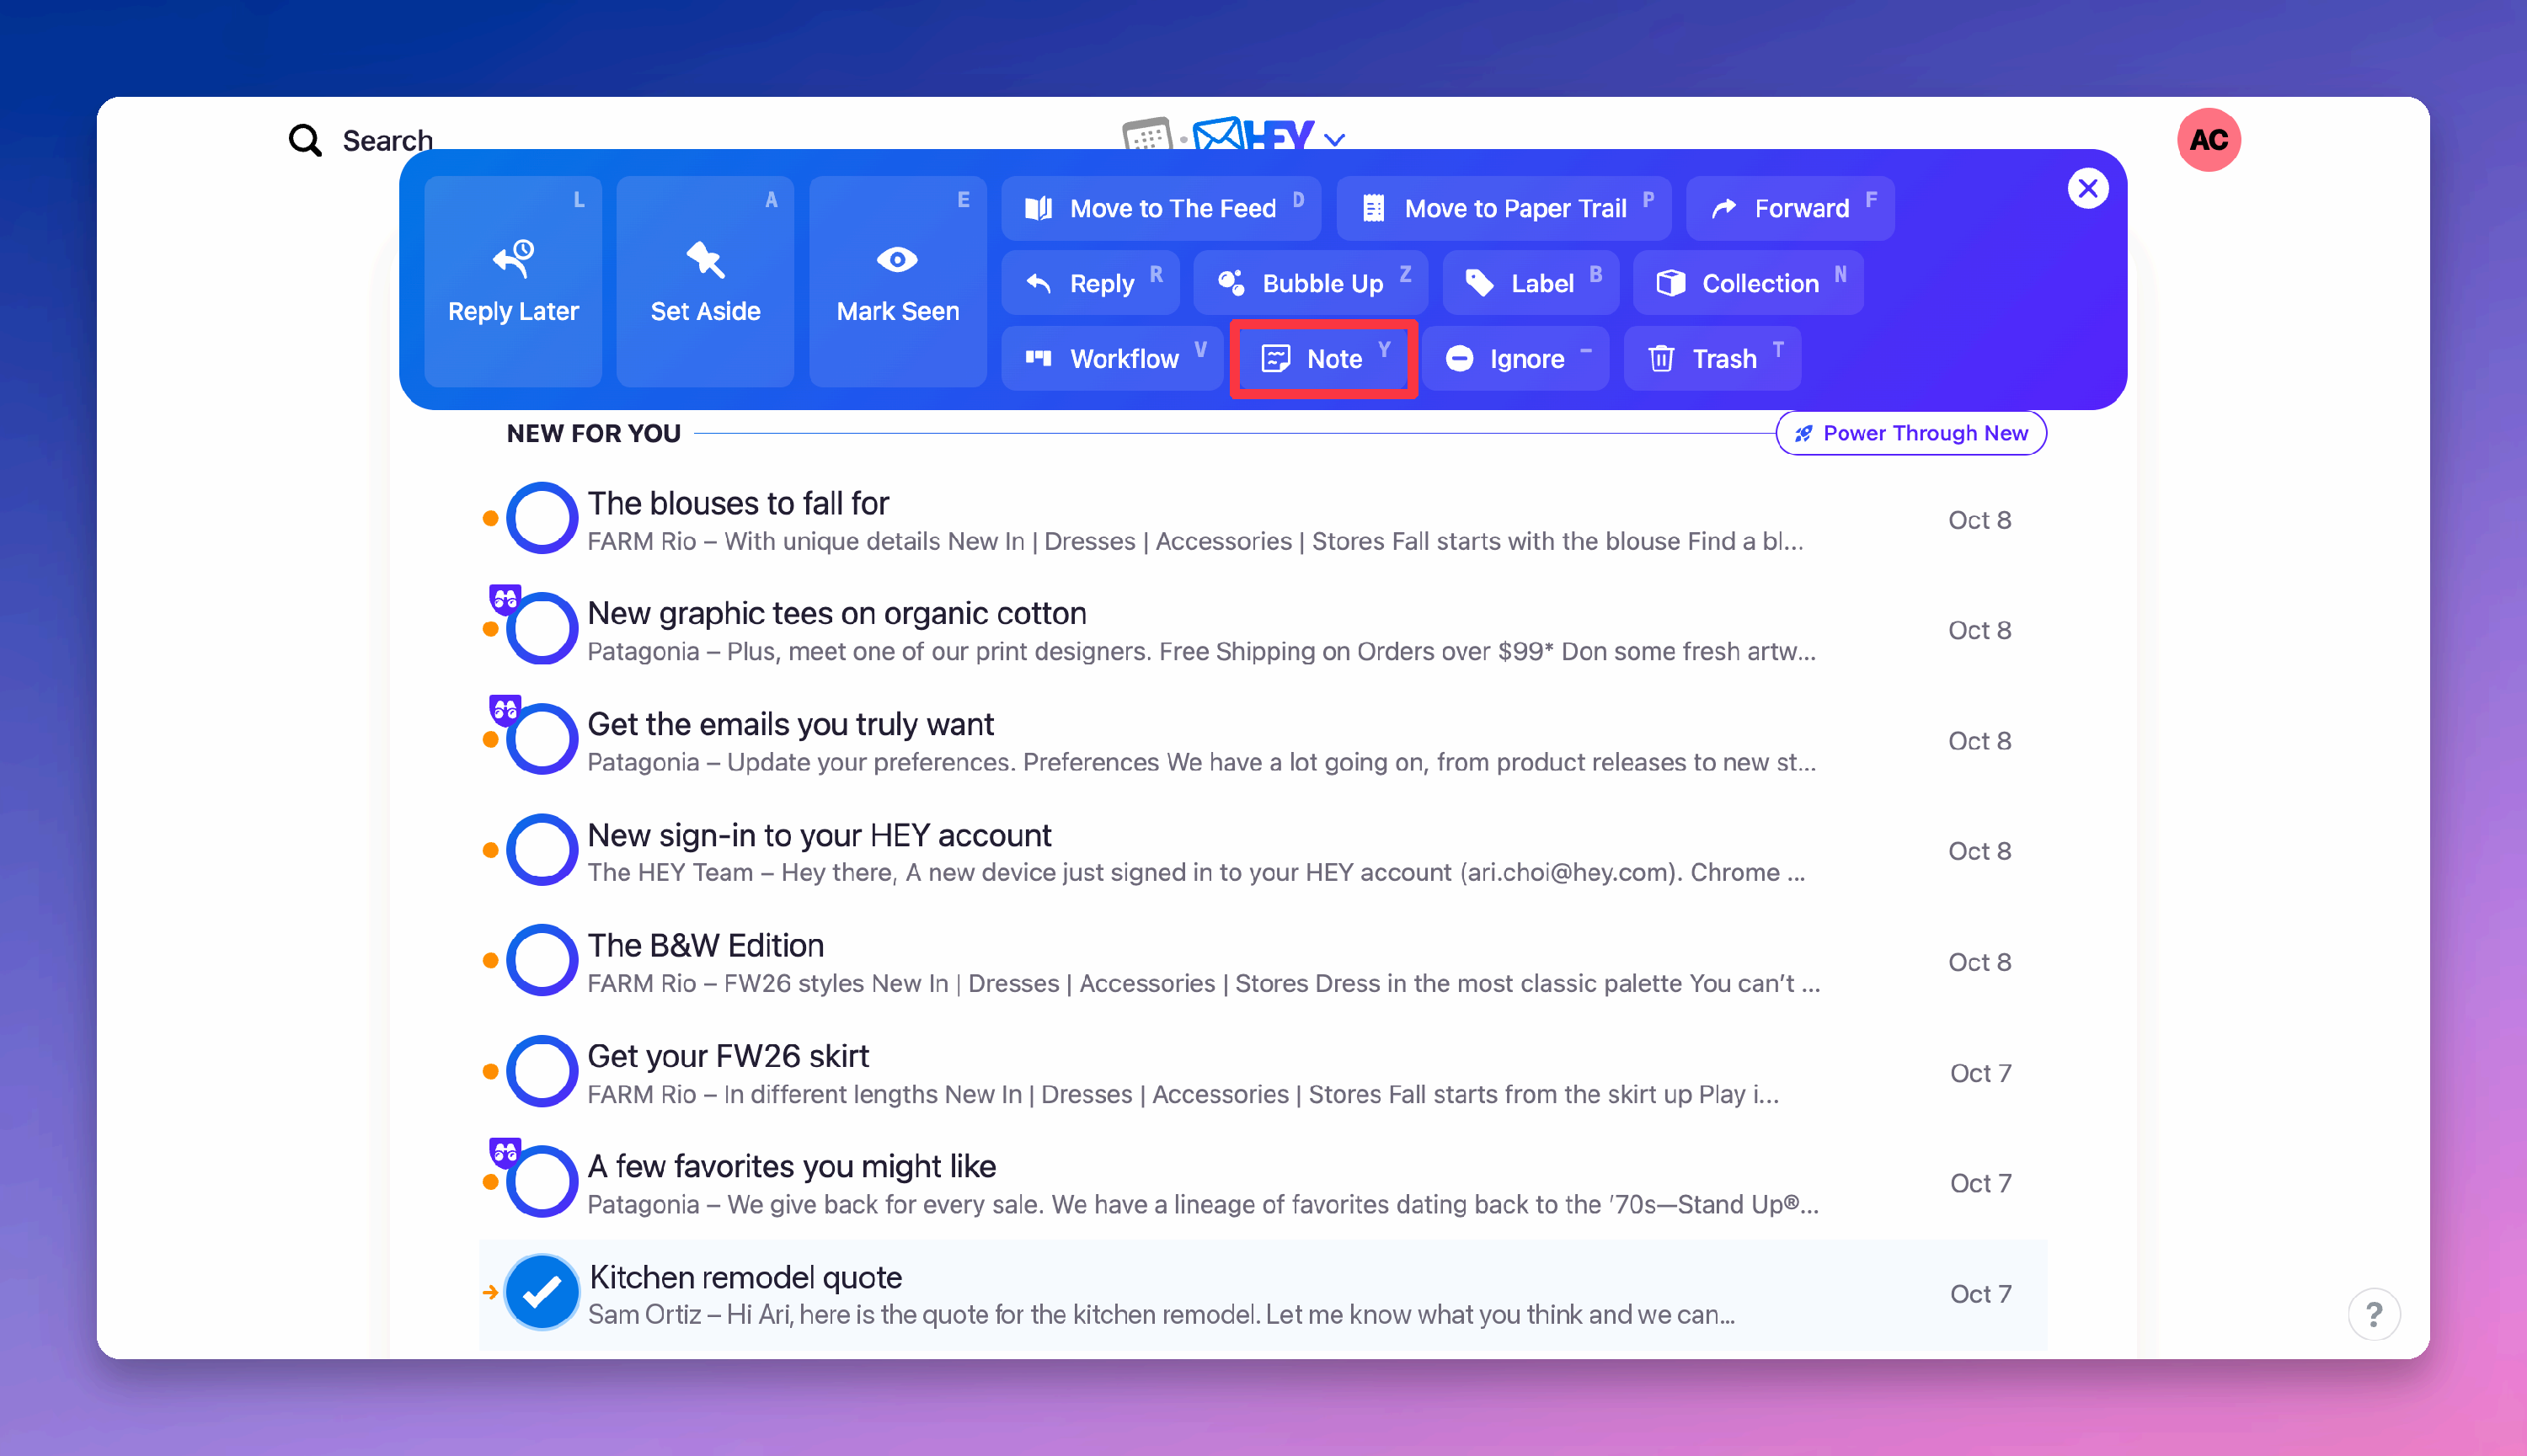Deselect the Kitchen remodel quote checkmark

pos(542,1292)
